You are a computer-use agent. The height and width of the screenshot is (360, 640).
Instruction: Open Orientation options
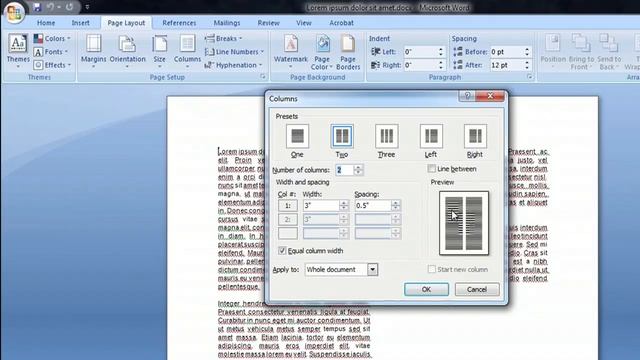[x=127, y=51]
